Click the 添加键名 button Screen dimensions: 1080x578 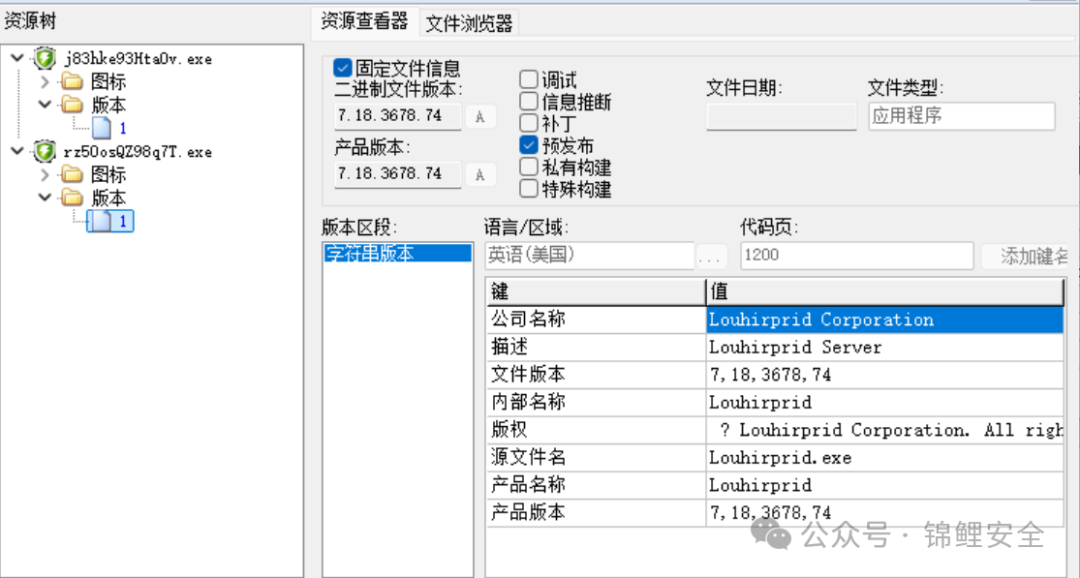(x=1025, y=256)
